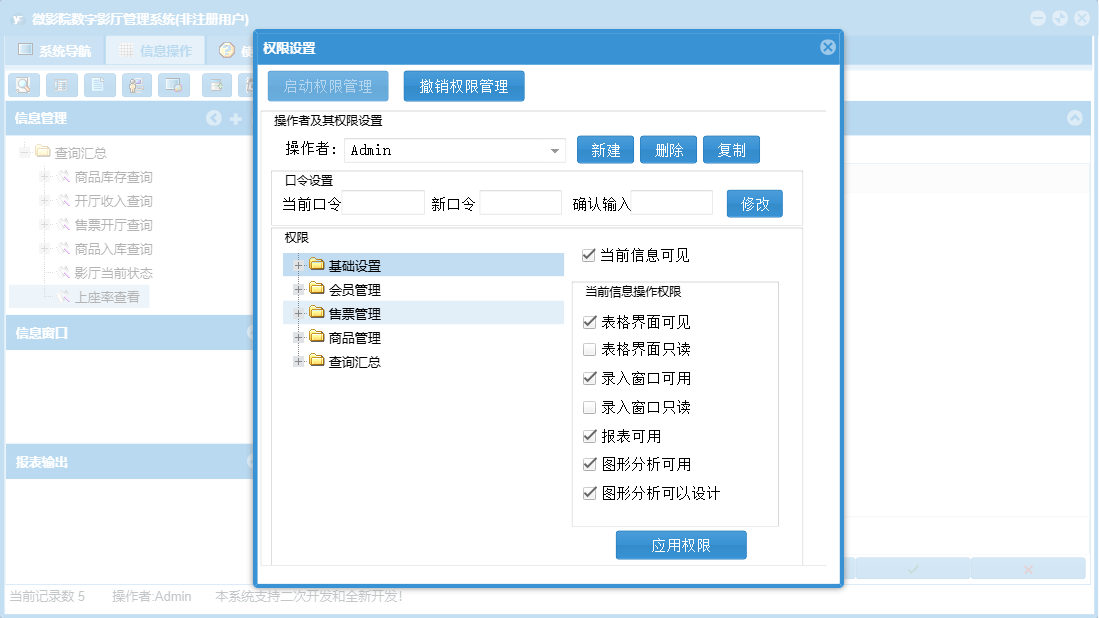The width and height of the screenshot is (1099, 618).
Task: Expand 商品入库查询 node in sidebar
Action: [x=44, y=249]
